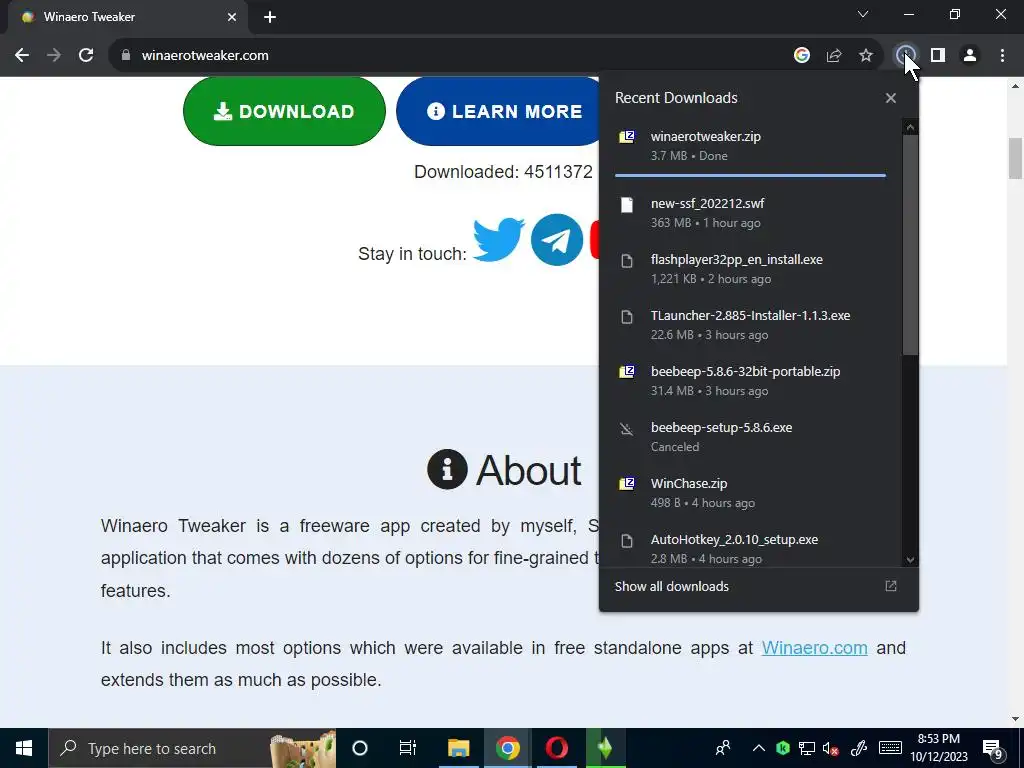The width and height of the screenshot is (1024, 768).
Task: Go back using the browser back arrow
Action: pyautogui.click(x=22, y=56)
